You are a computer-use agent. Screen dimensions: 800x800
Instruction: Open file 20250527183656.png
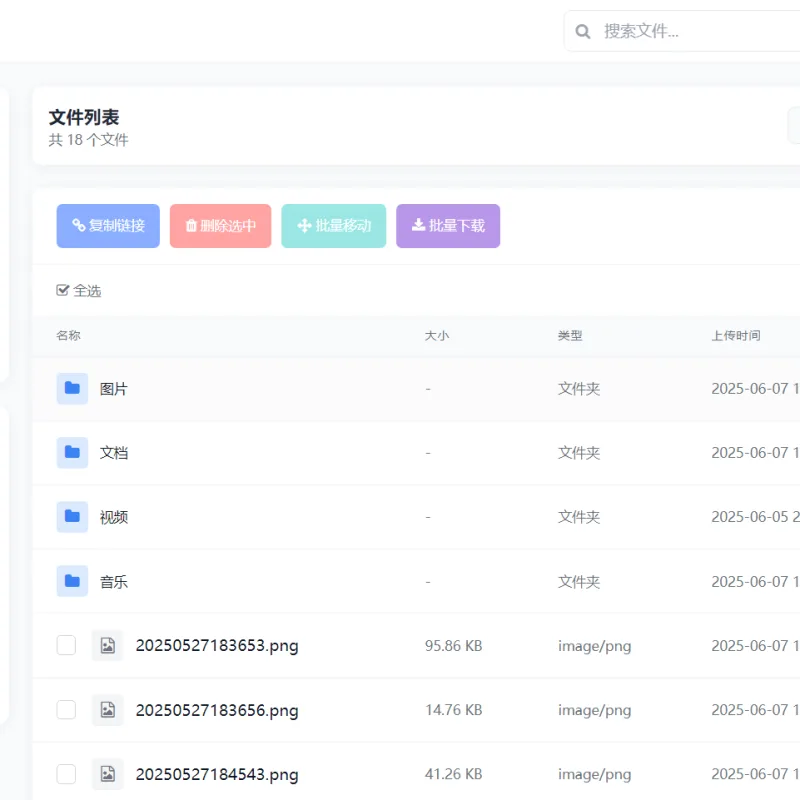(217, 710)
